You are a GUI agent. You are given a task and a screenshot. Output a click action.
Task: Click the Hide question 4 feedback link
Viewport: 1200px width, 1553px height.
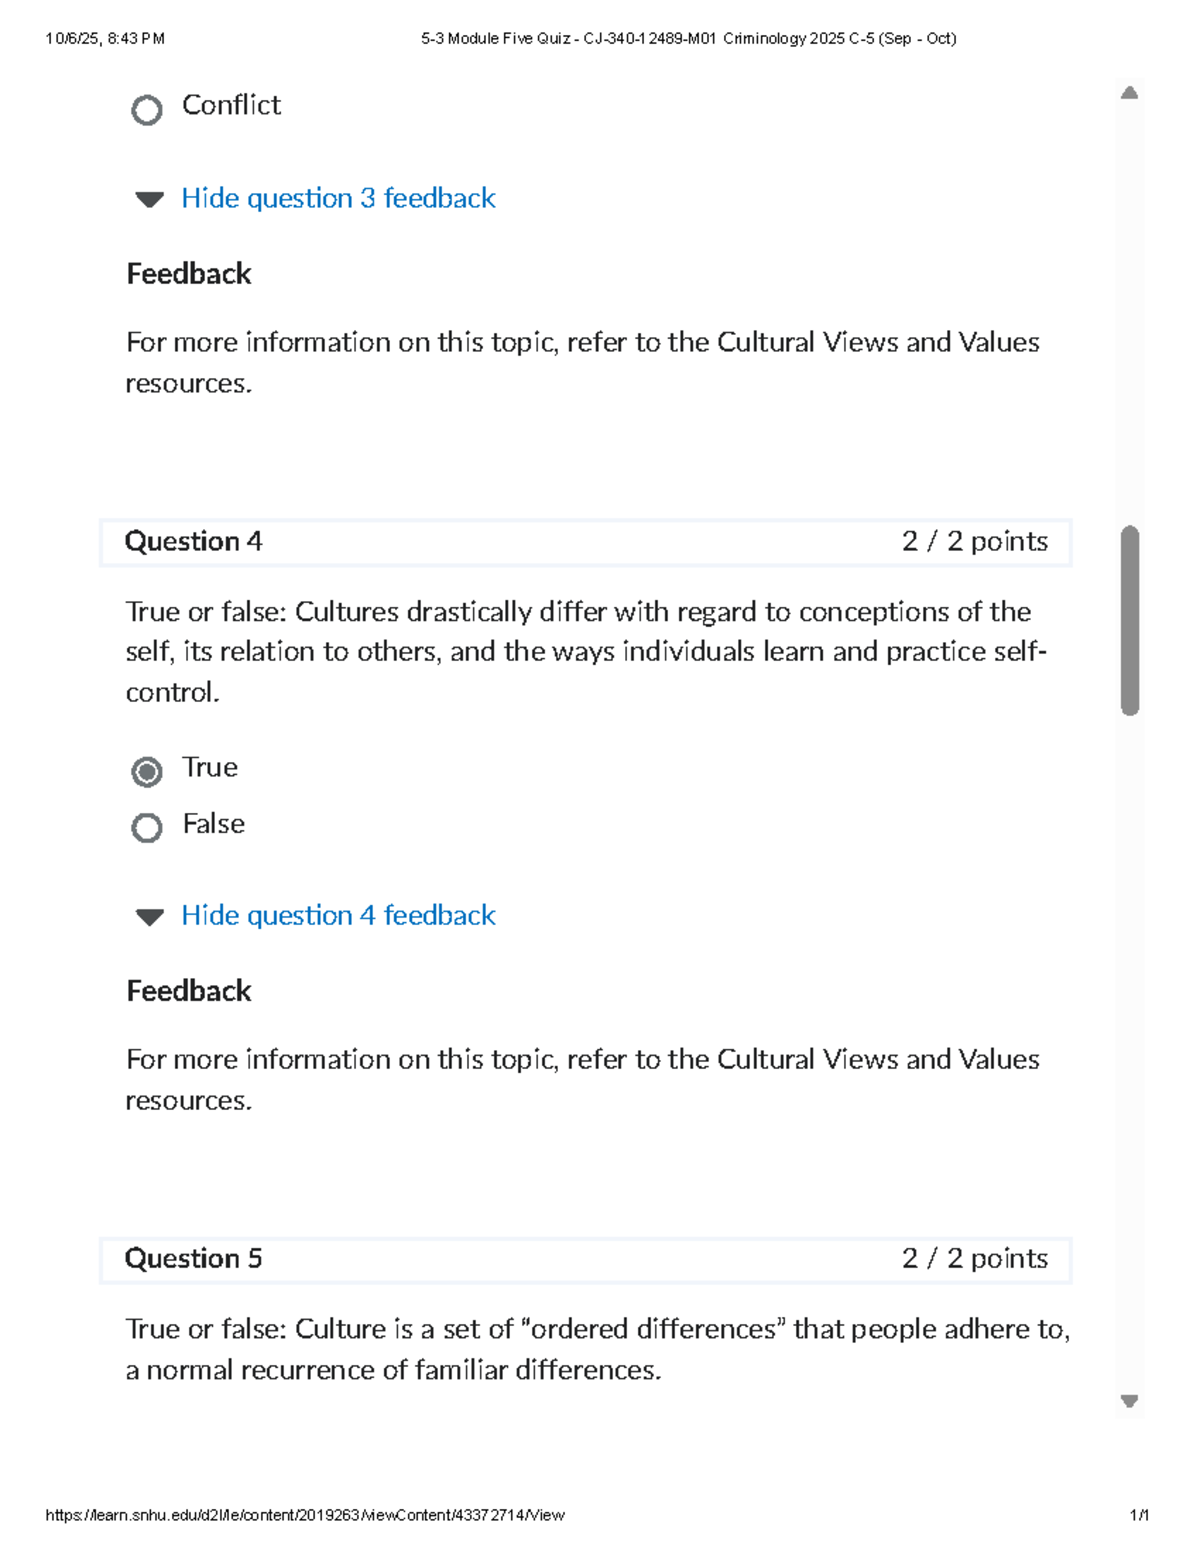point(337,916)
